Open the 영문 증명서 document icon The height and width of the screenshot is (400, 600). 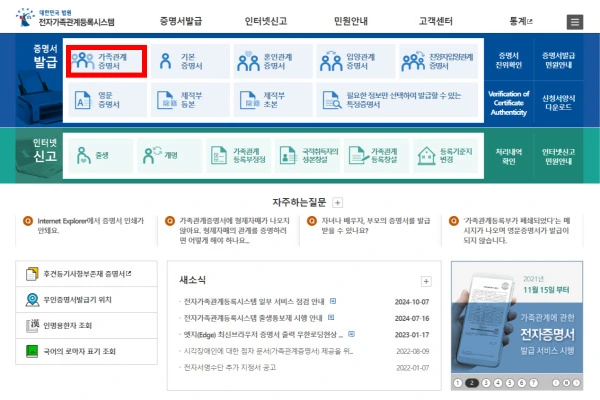tap(83, 100)
